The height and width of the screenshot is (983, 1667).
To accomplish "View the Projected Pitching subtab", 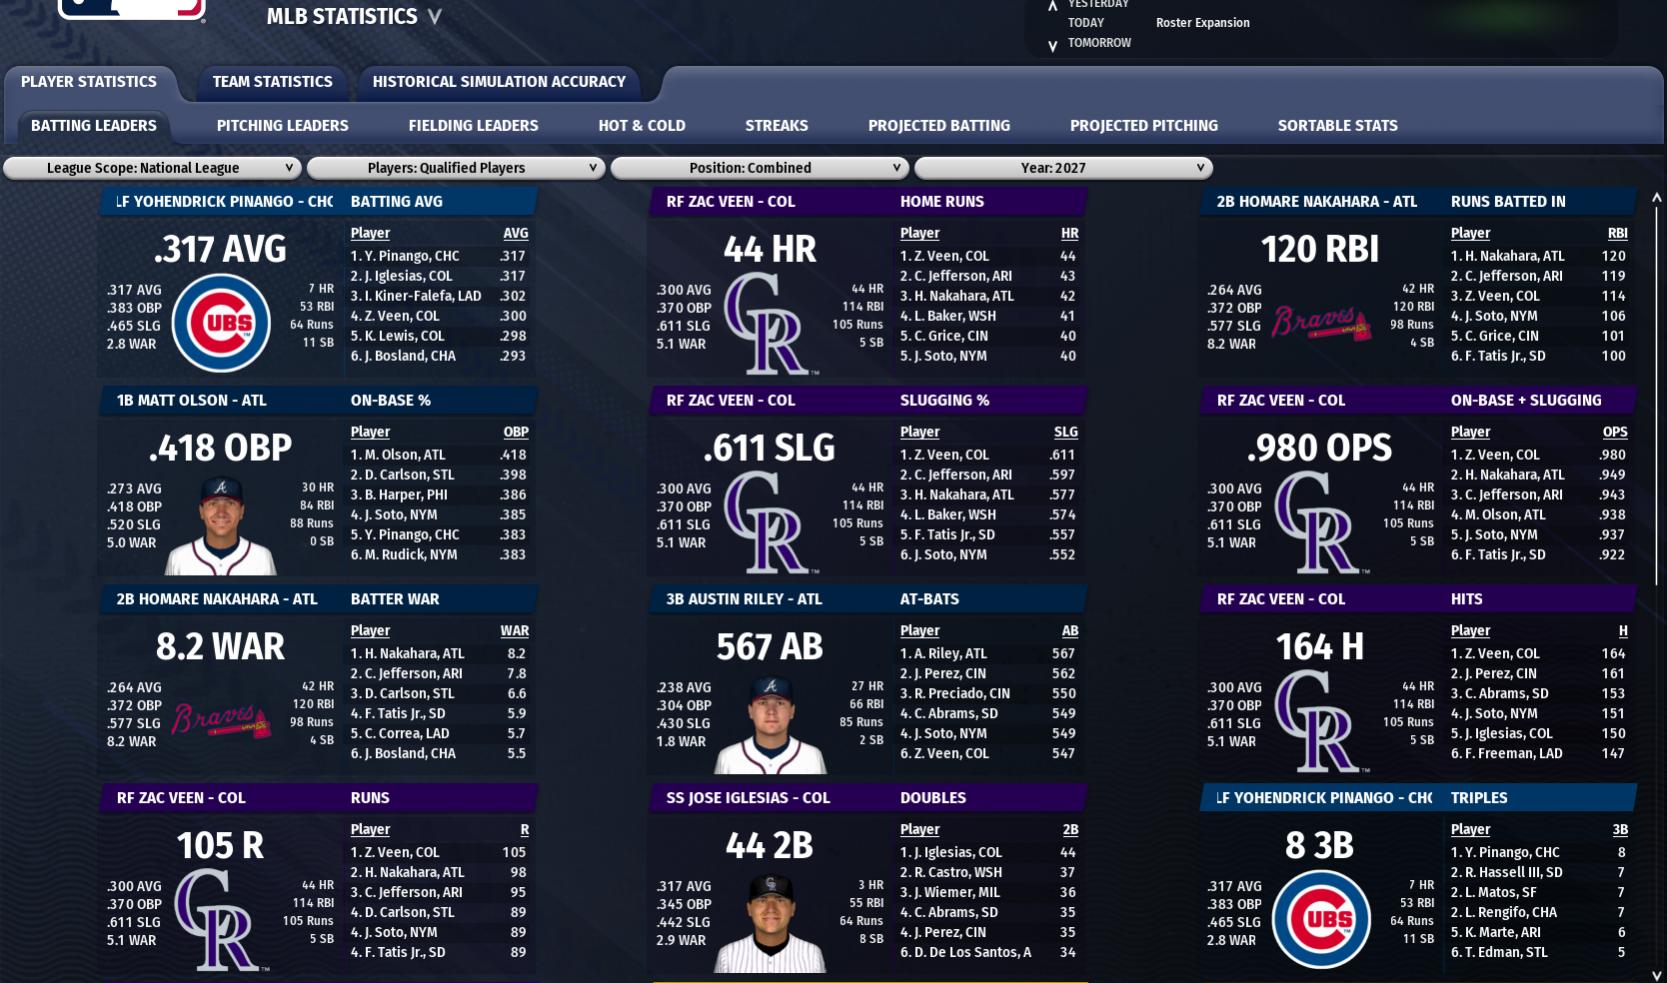I will coord(1144,126).
